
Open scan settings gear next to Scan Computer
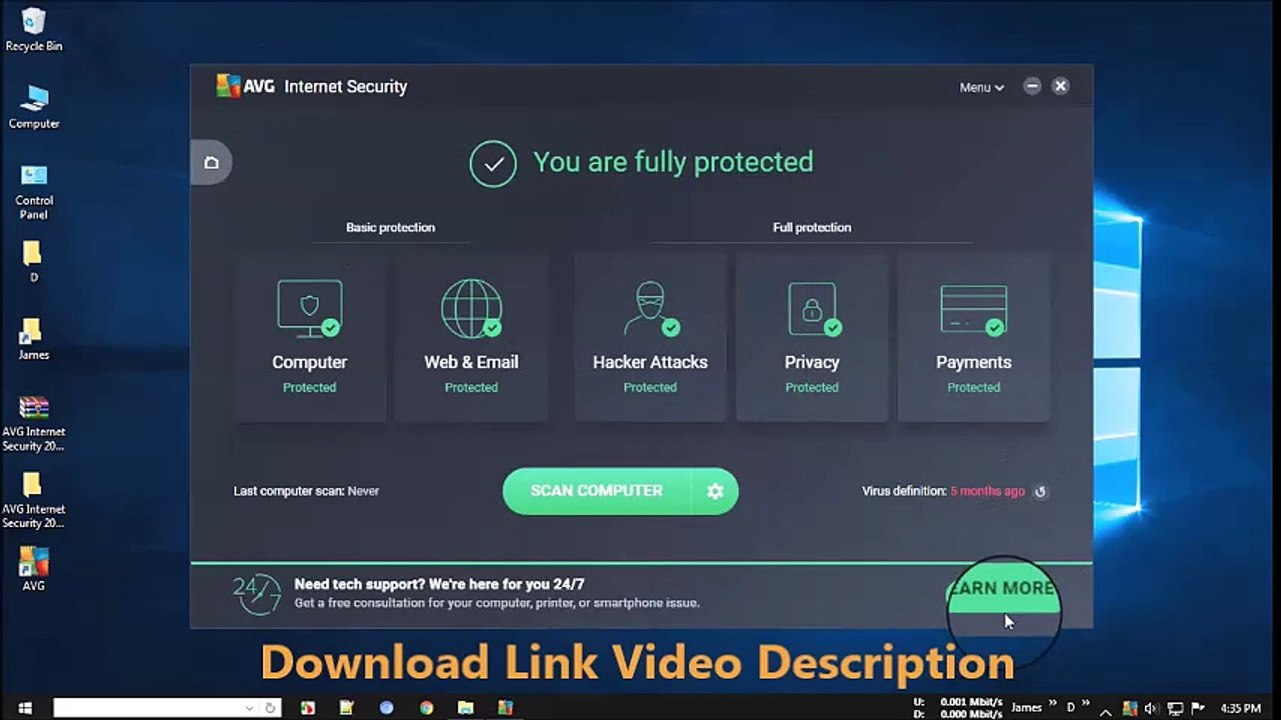click(x=715, y=491)
